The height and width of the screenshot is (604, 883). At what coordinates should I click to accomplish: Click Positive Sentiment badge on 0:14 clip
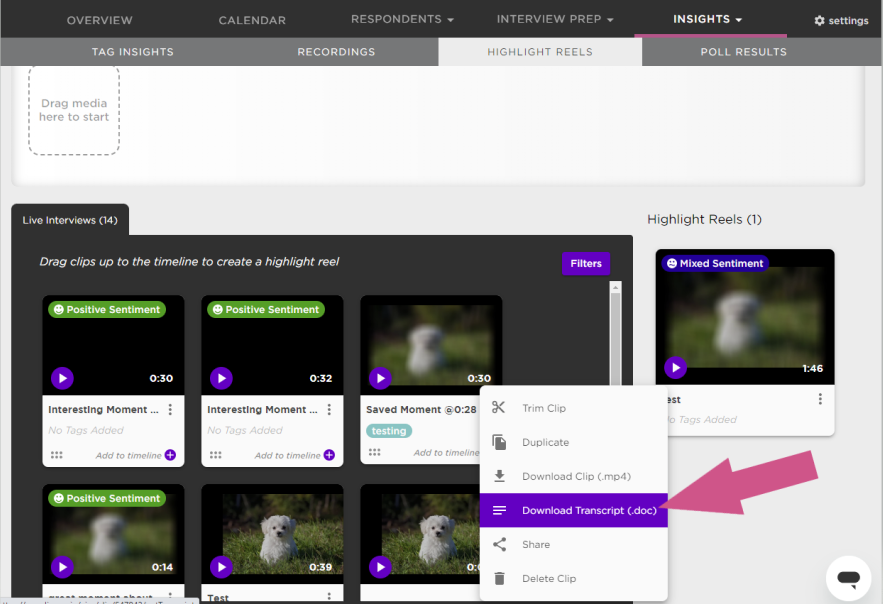click(x=107, y=498)
